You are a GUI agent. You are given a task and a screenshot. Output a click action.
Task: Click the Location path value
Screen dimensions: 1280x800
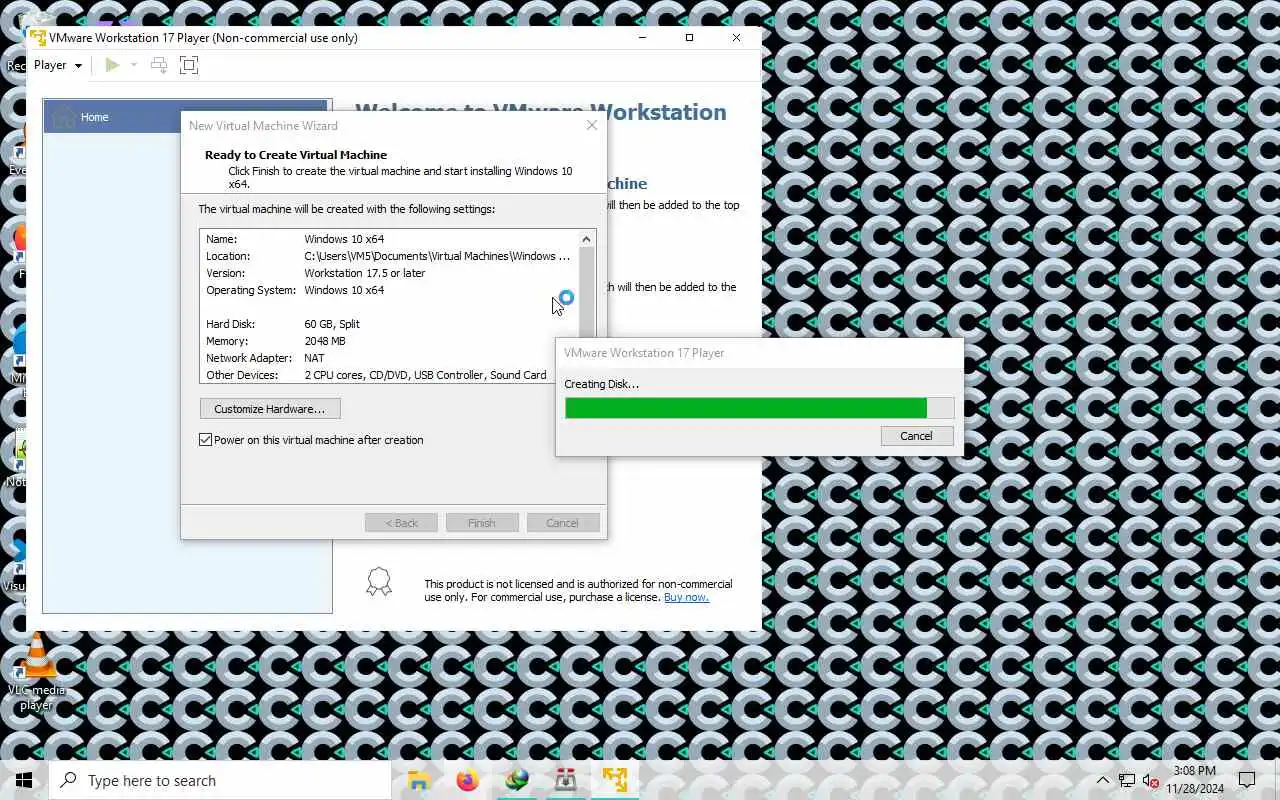pyautogui.click(x=437, y=256)
